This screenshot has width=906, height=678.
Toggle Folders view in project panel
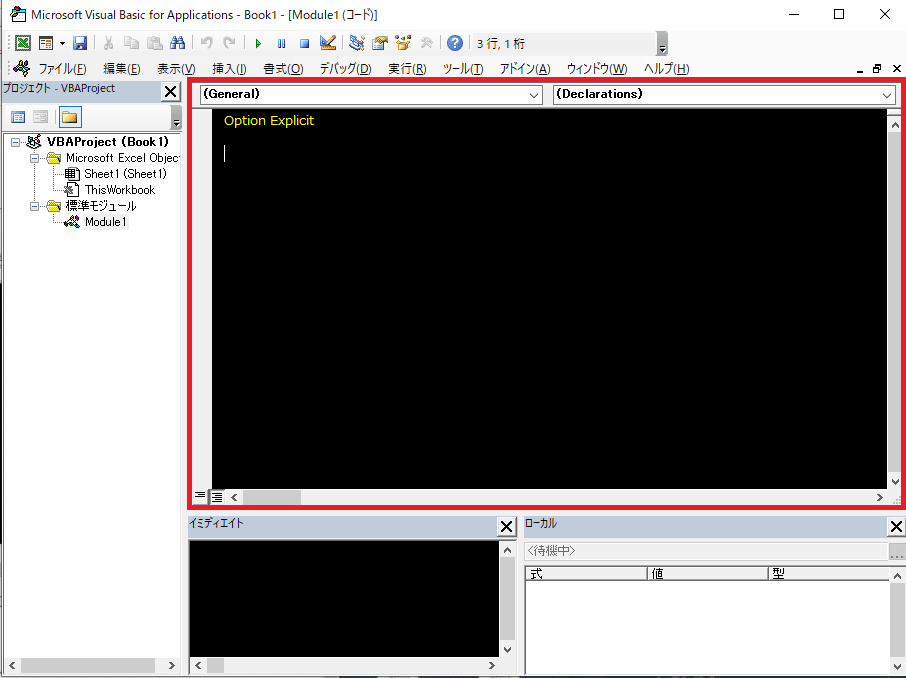pyautogui.click(x=70, y=117)
